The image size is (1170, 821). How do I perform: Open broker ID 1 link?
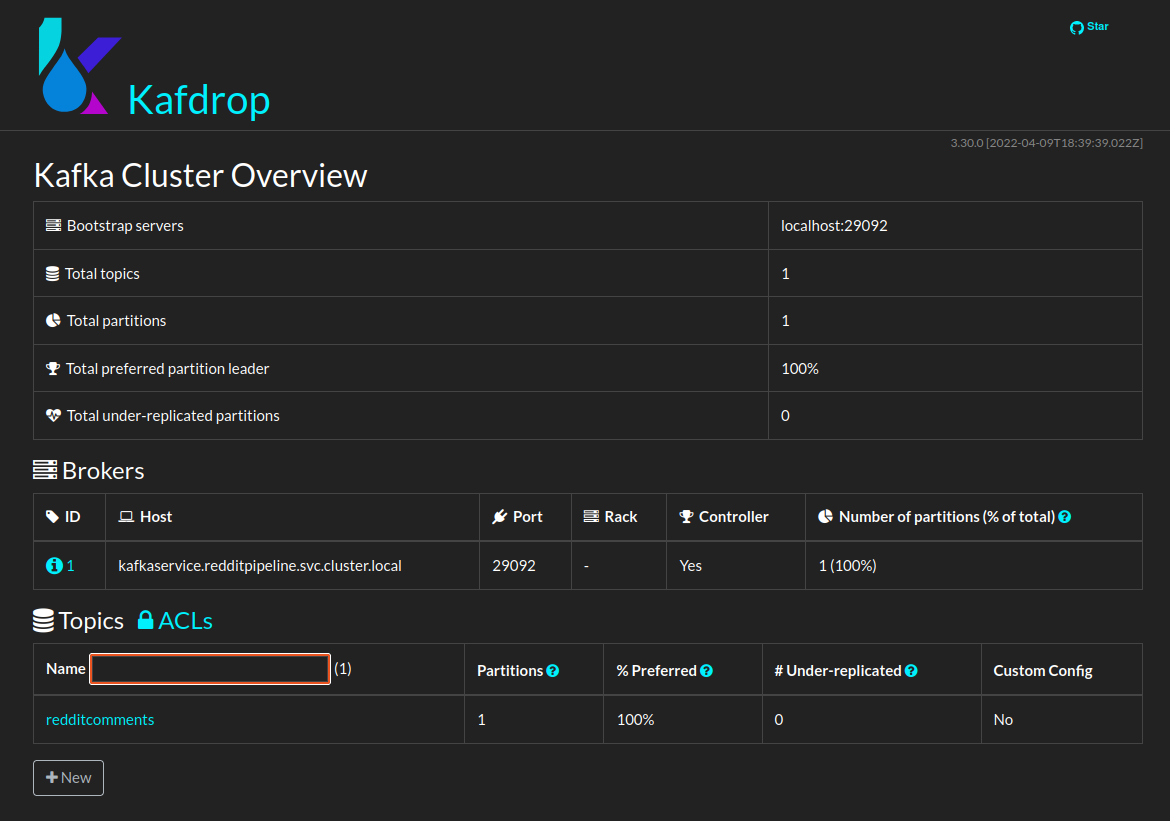[71, 566]
